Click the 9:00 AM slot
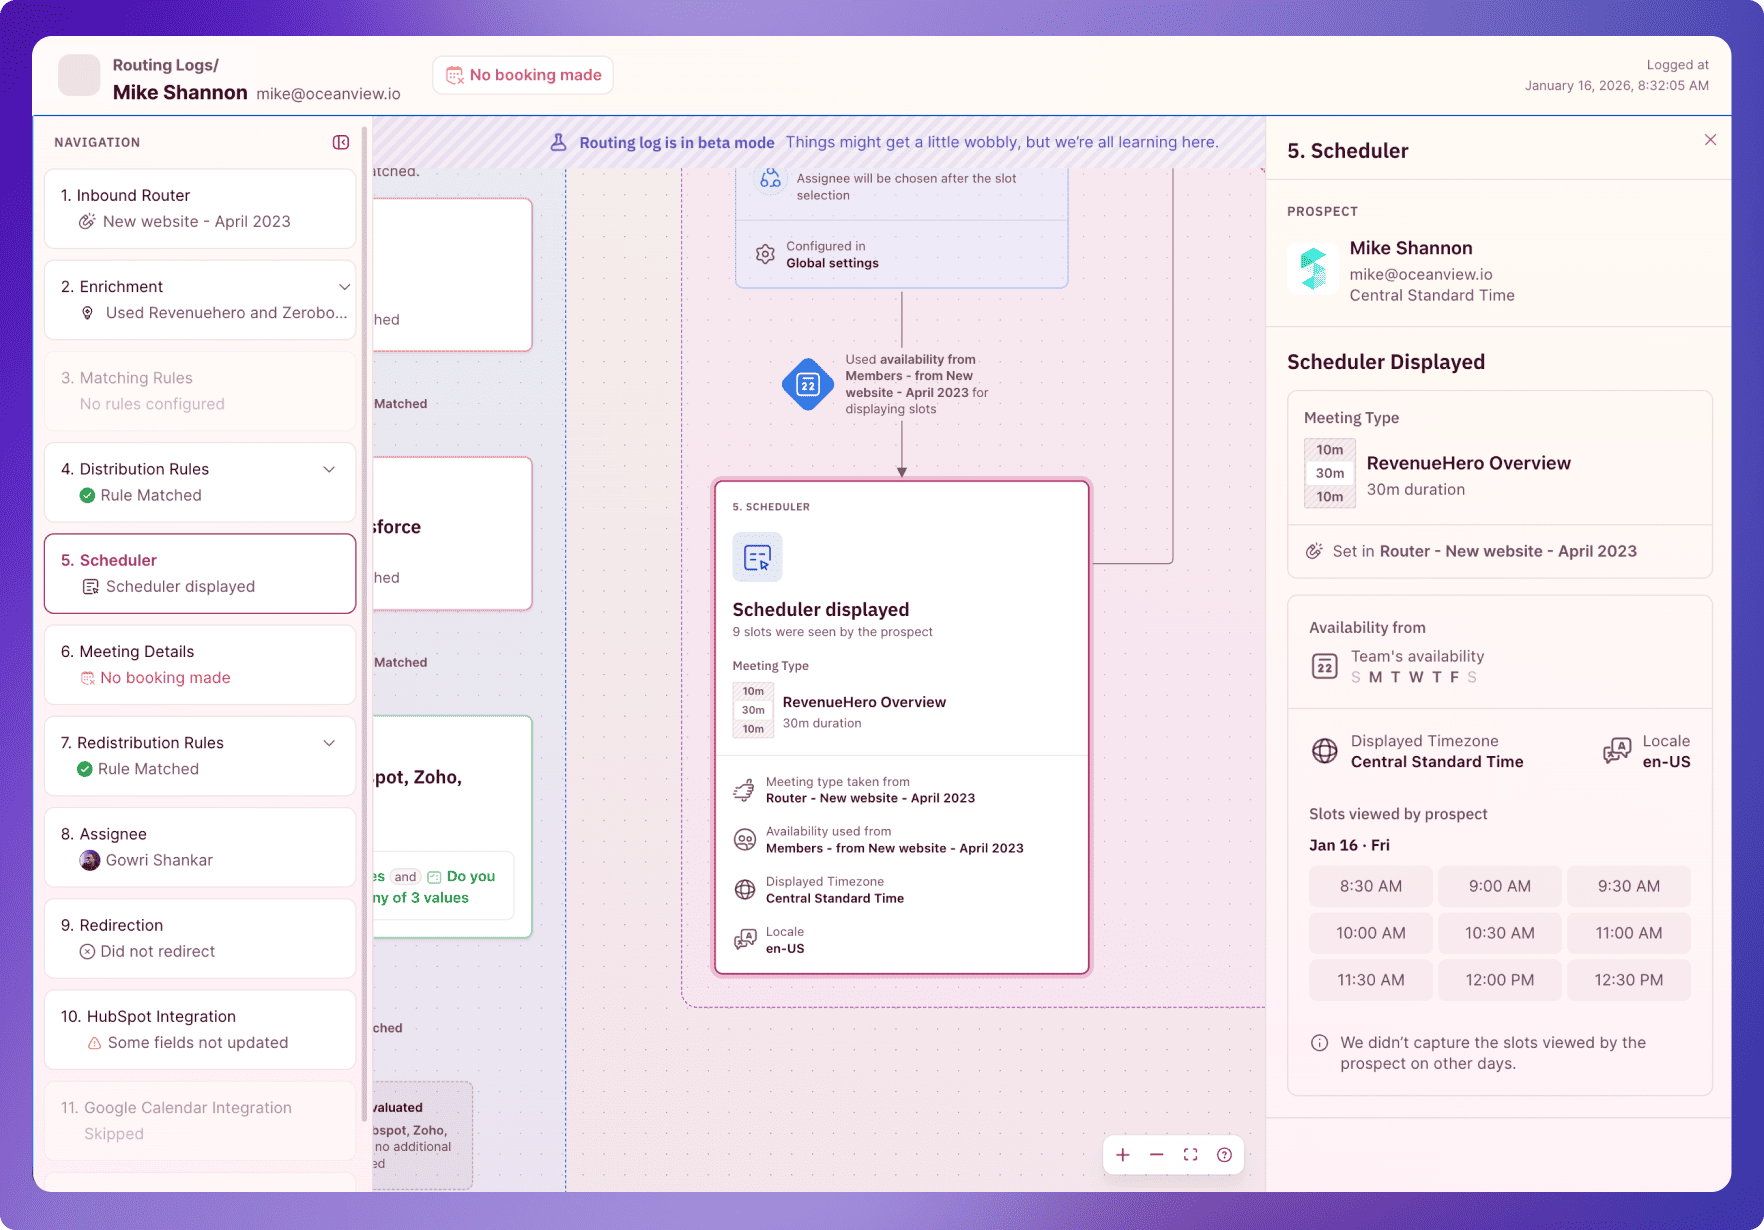This screenshot has height=1230, width=1764. 1500,886
